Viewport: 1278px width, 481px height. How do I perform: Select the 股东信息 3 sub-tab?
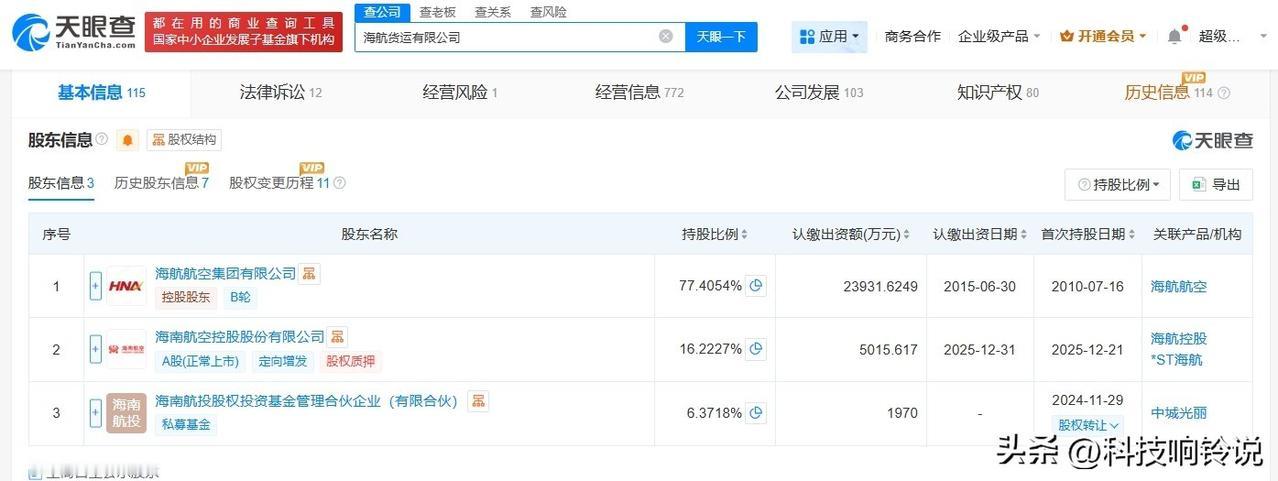(x=61, y=183)
